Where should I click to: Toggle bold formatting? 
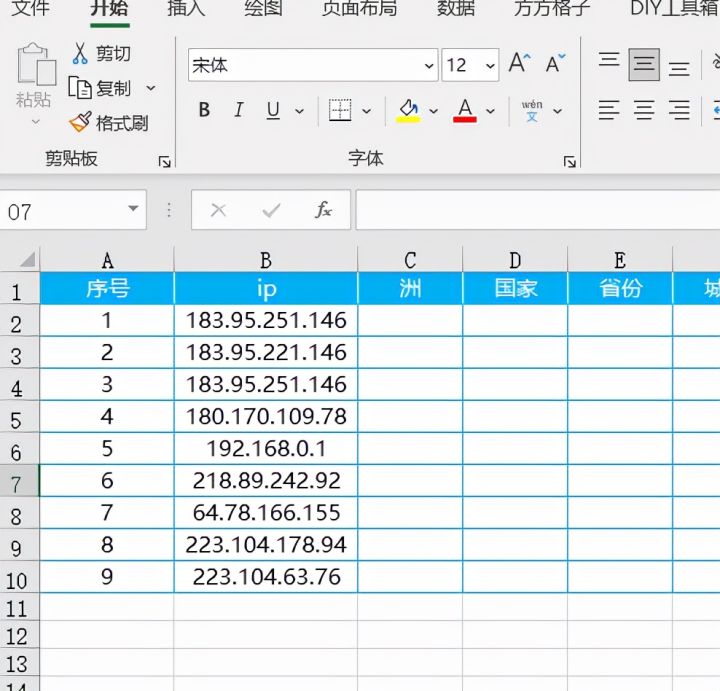tap(204, 110)
